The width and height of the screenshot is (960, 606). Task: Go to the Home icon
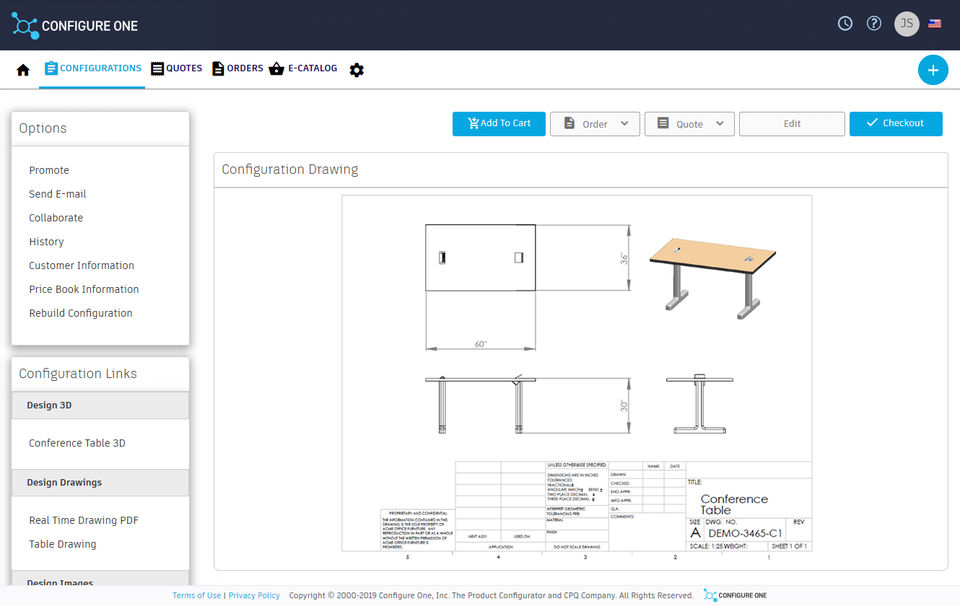coord(23,70)
